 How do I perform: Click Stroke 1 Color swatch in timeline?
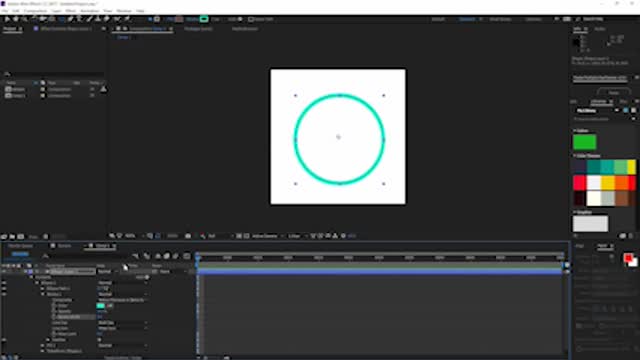tap(101, 306)
